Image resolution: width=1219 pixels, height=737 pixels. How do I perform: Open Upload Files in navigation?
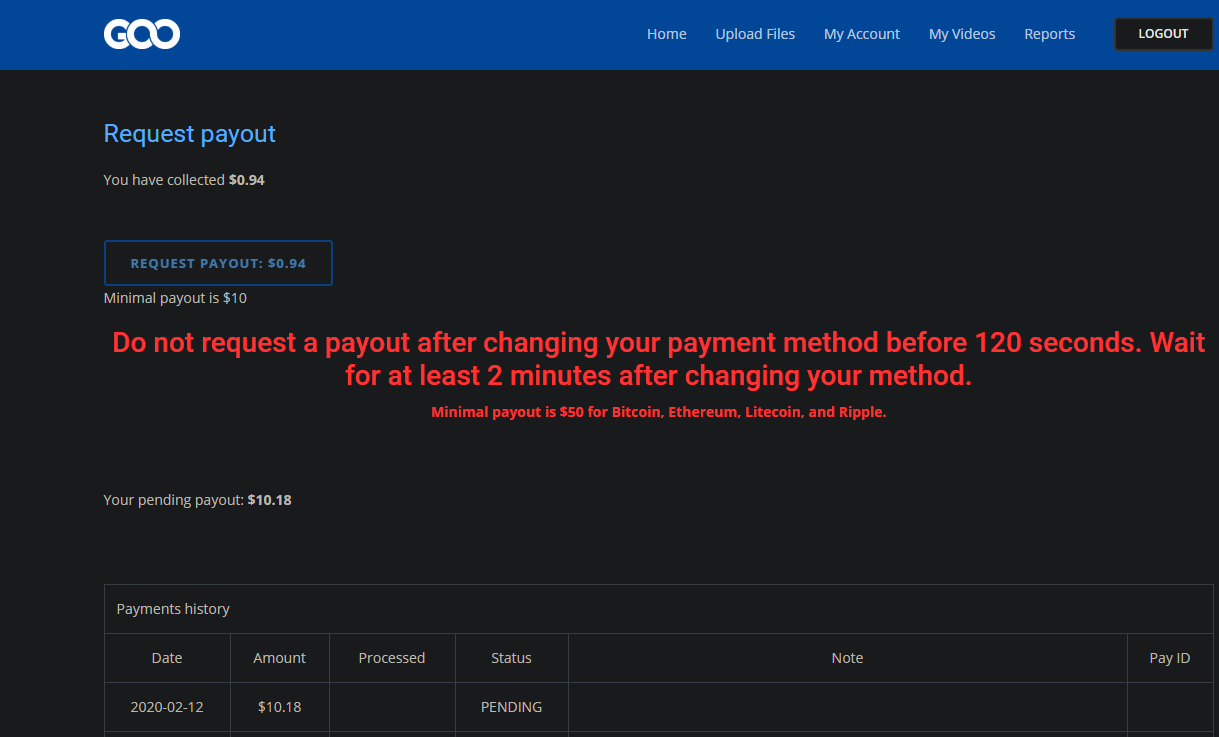755,34
